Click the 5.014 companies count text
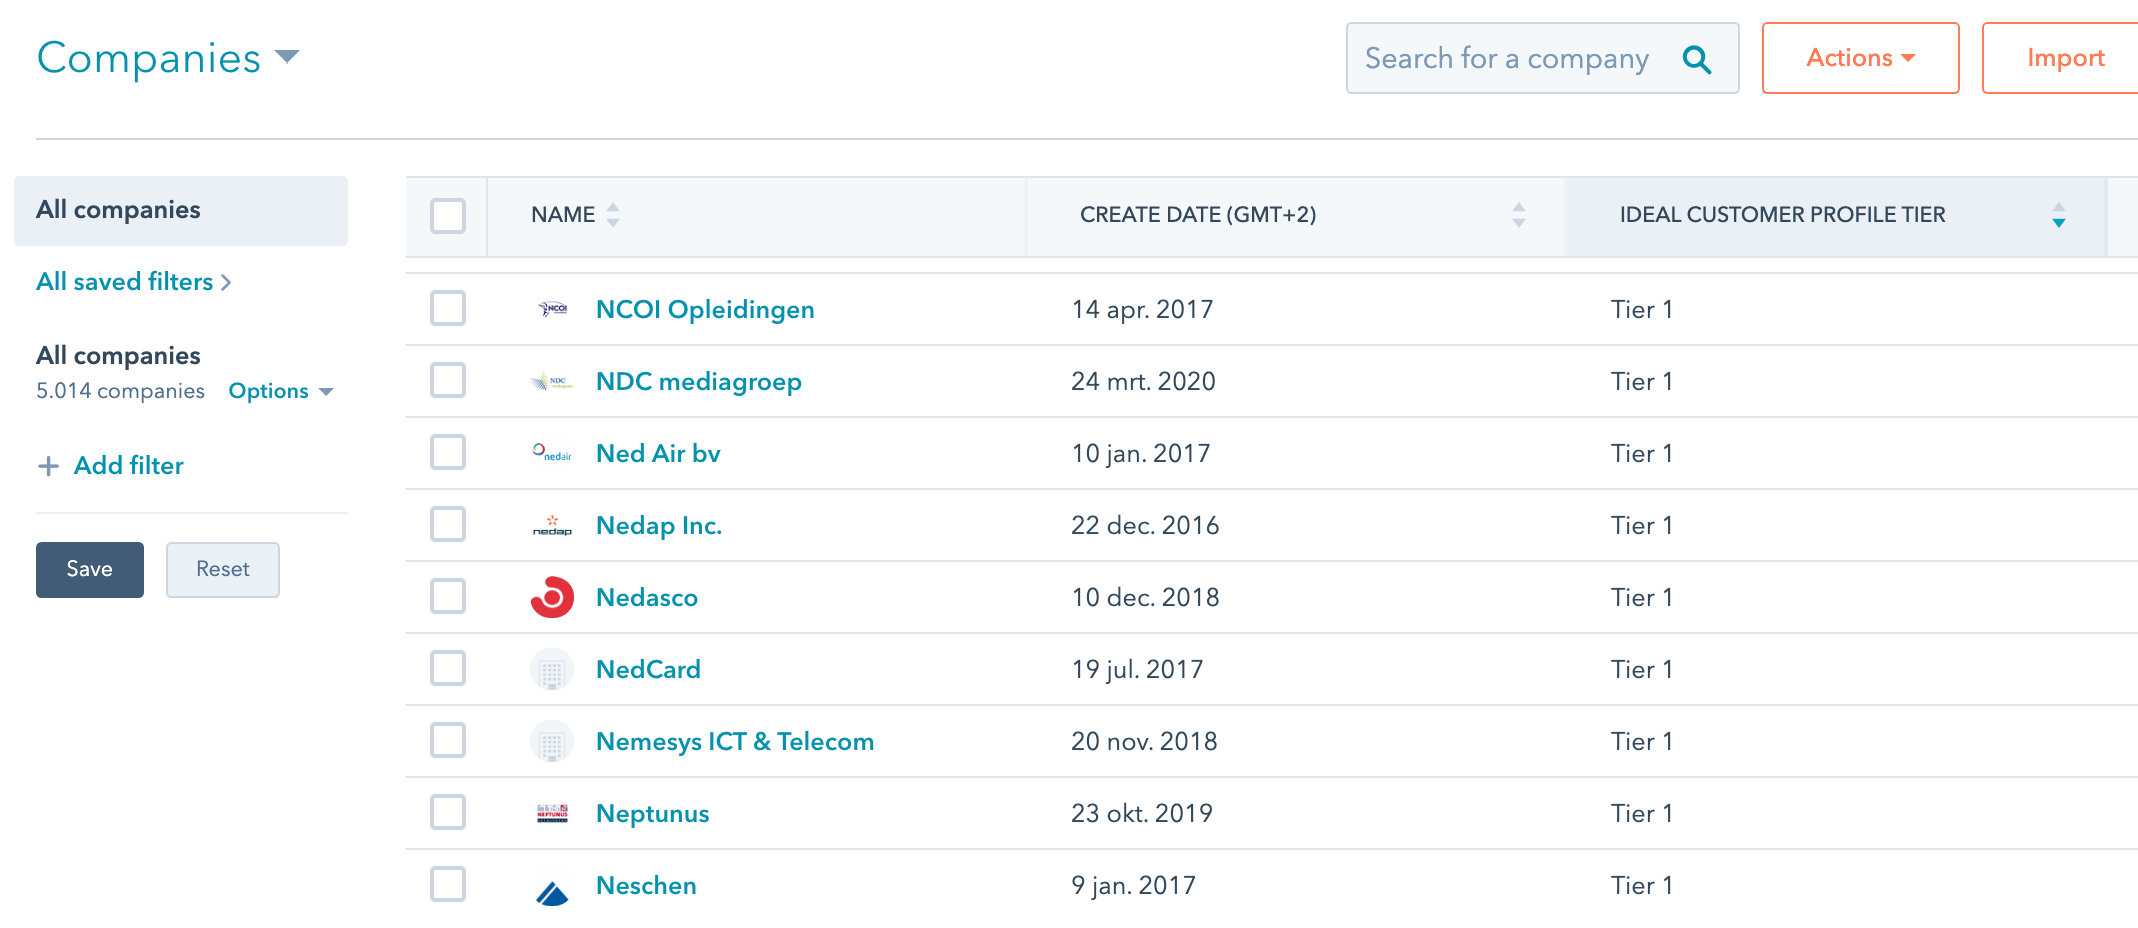Viewport: 2138px width, 928px height. coord(120,391)
